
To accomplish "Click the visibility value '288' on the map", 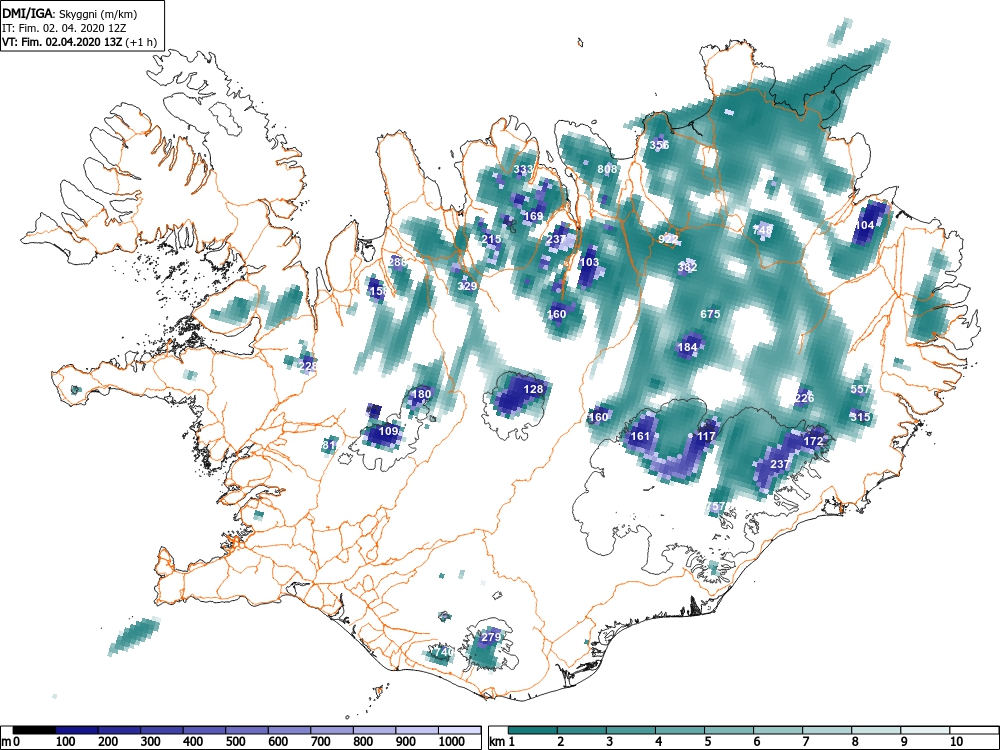I will [x=397, y=262].
